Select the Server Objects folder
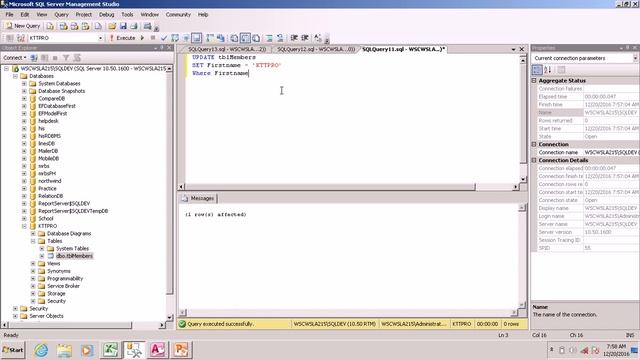 [x=46, y=316]
